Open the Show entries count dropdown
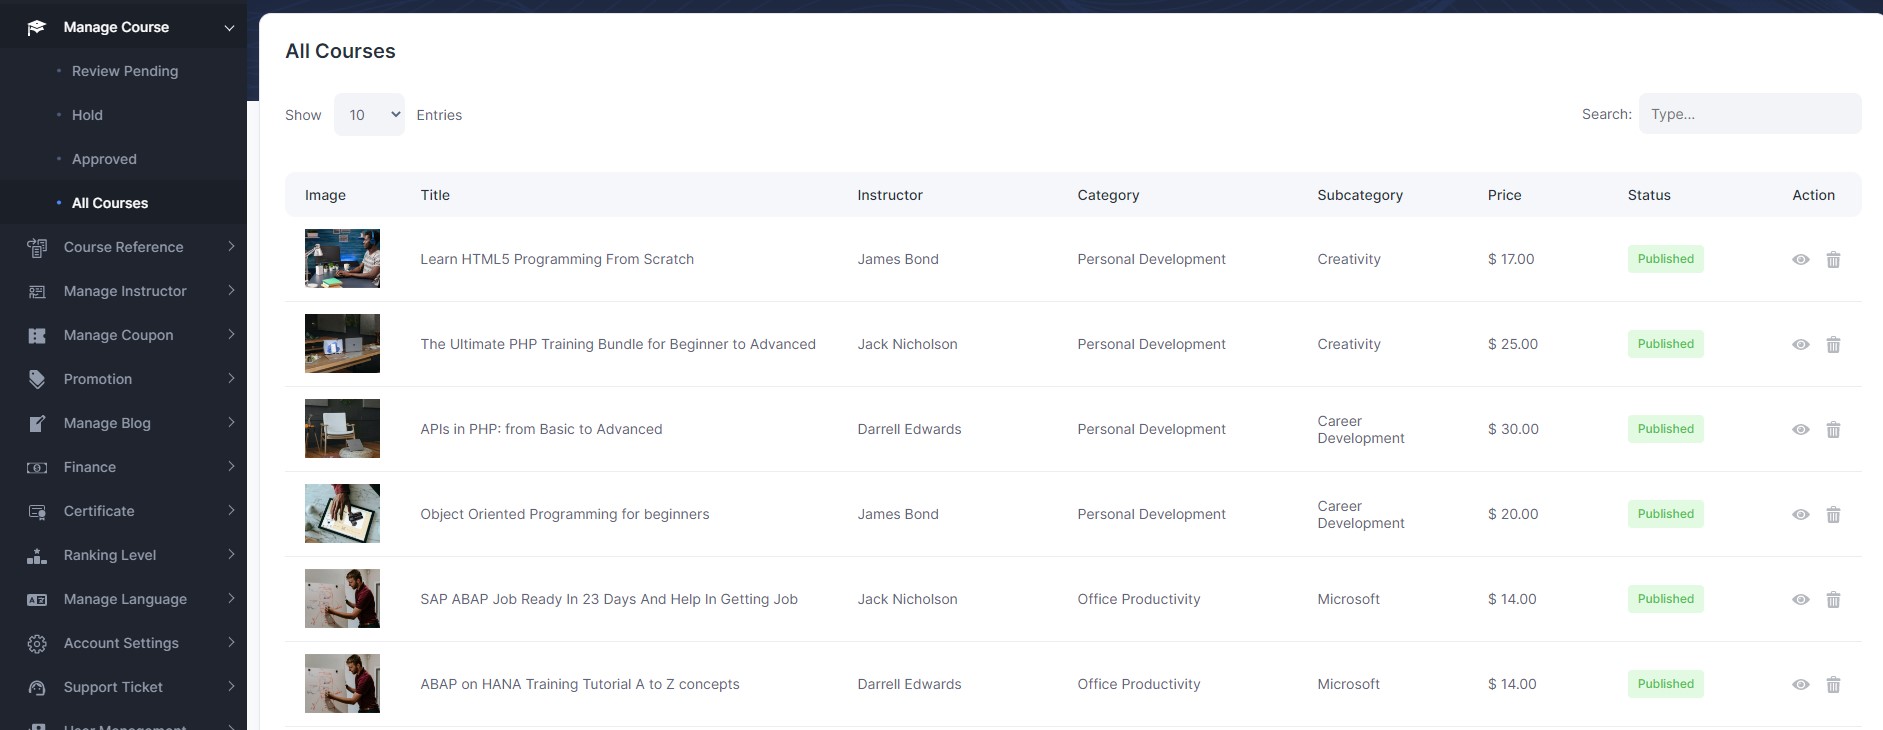 coord(369,115)
